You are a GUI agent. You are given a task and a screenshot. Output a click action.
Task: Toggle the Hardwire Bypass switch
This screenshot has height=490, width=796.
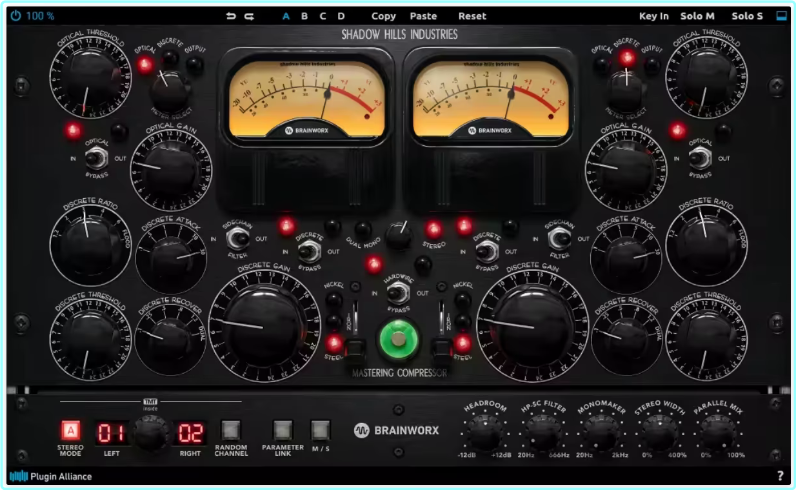coord(398,293)
